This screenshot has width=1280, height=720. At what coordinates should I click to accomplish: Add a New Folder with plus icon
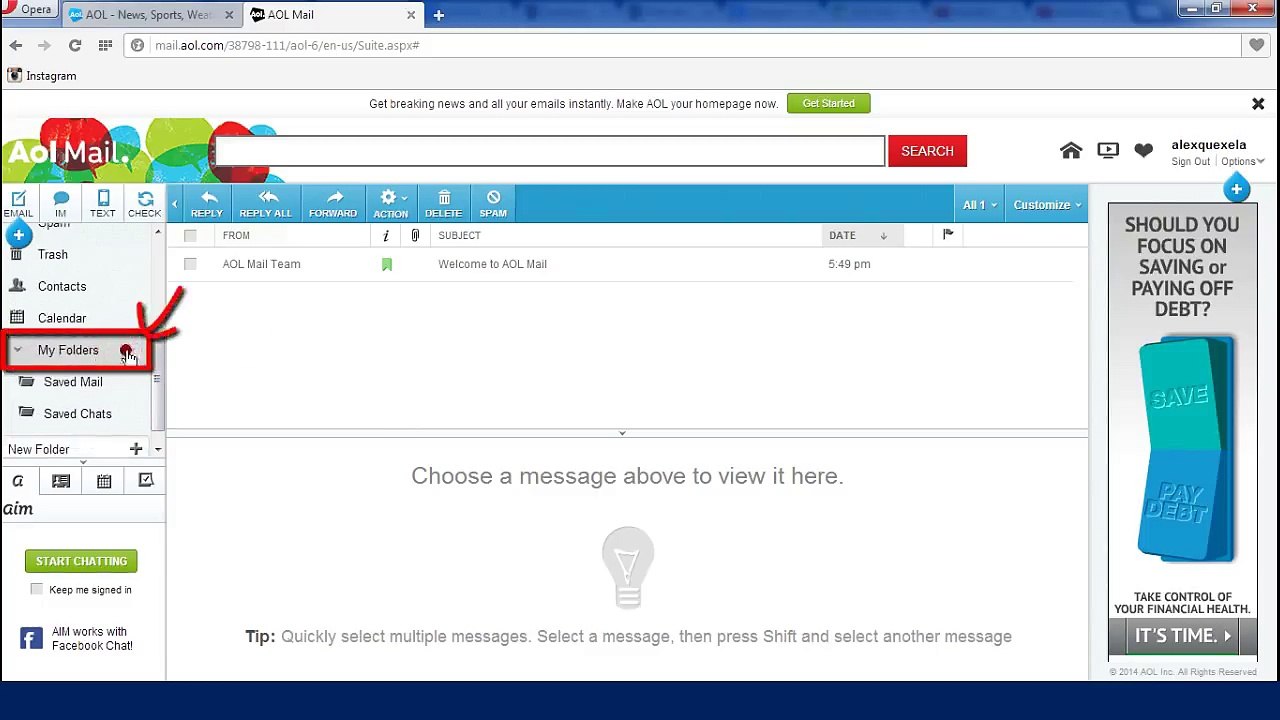(x=136, y=449)
